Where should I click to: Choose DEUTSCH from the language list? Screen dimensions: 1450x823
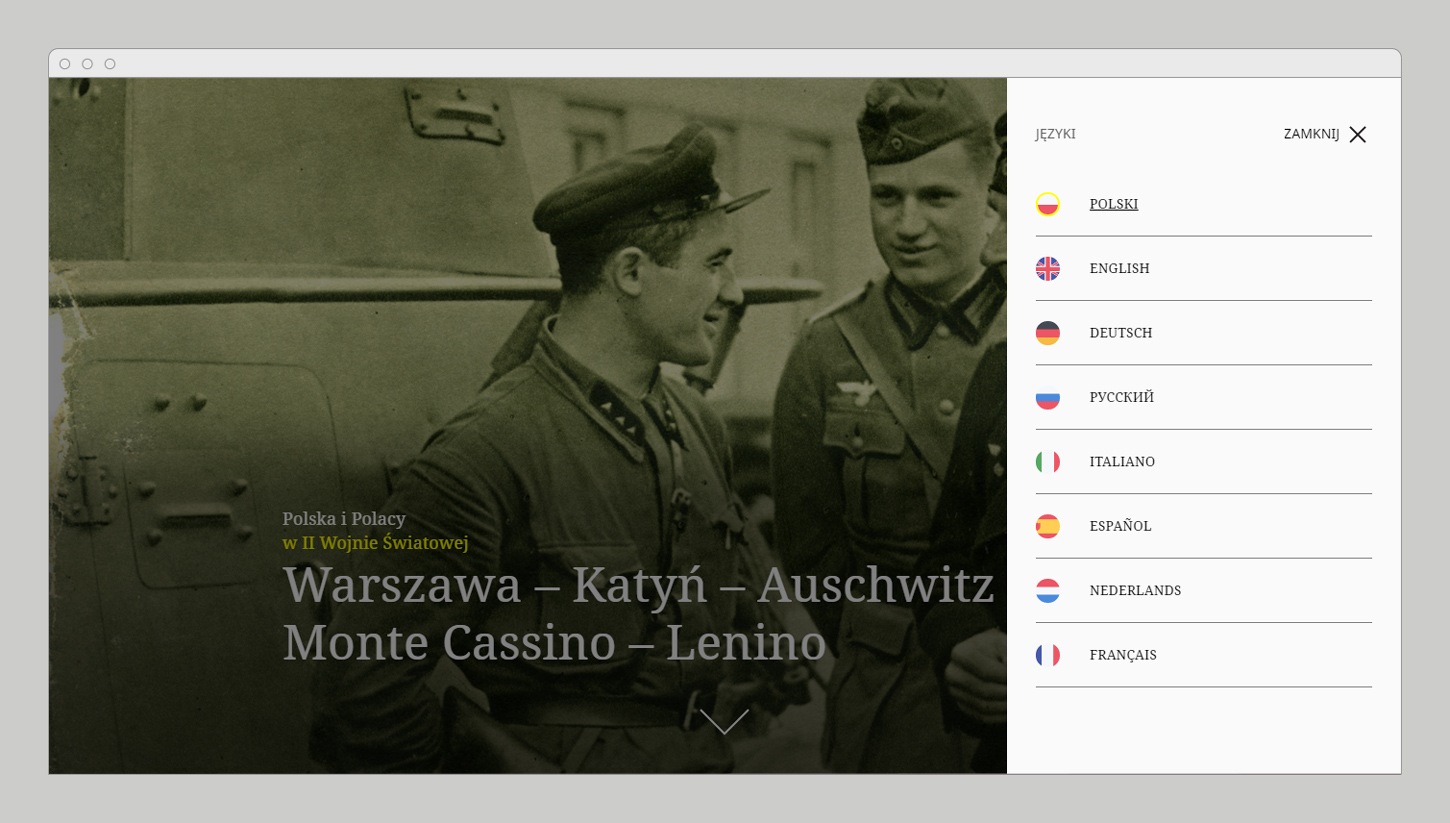[x=1120, y=333]
